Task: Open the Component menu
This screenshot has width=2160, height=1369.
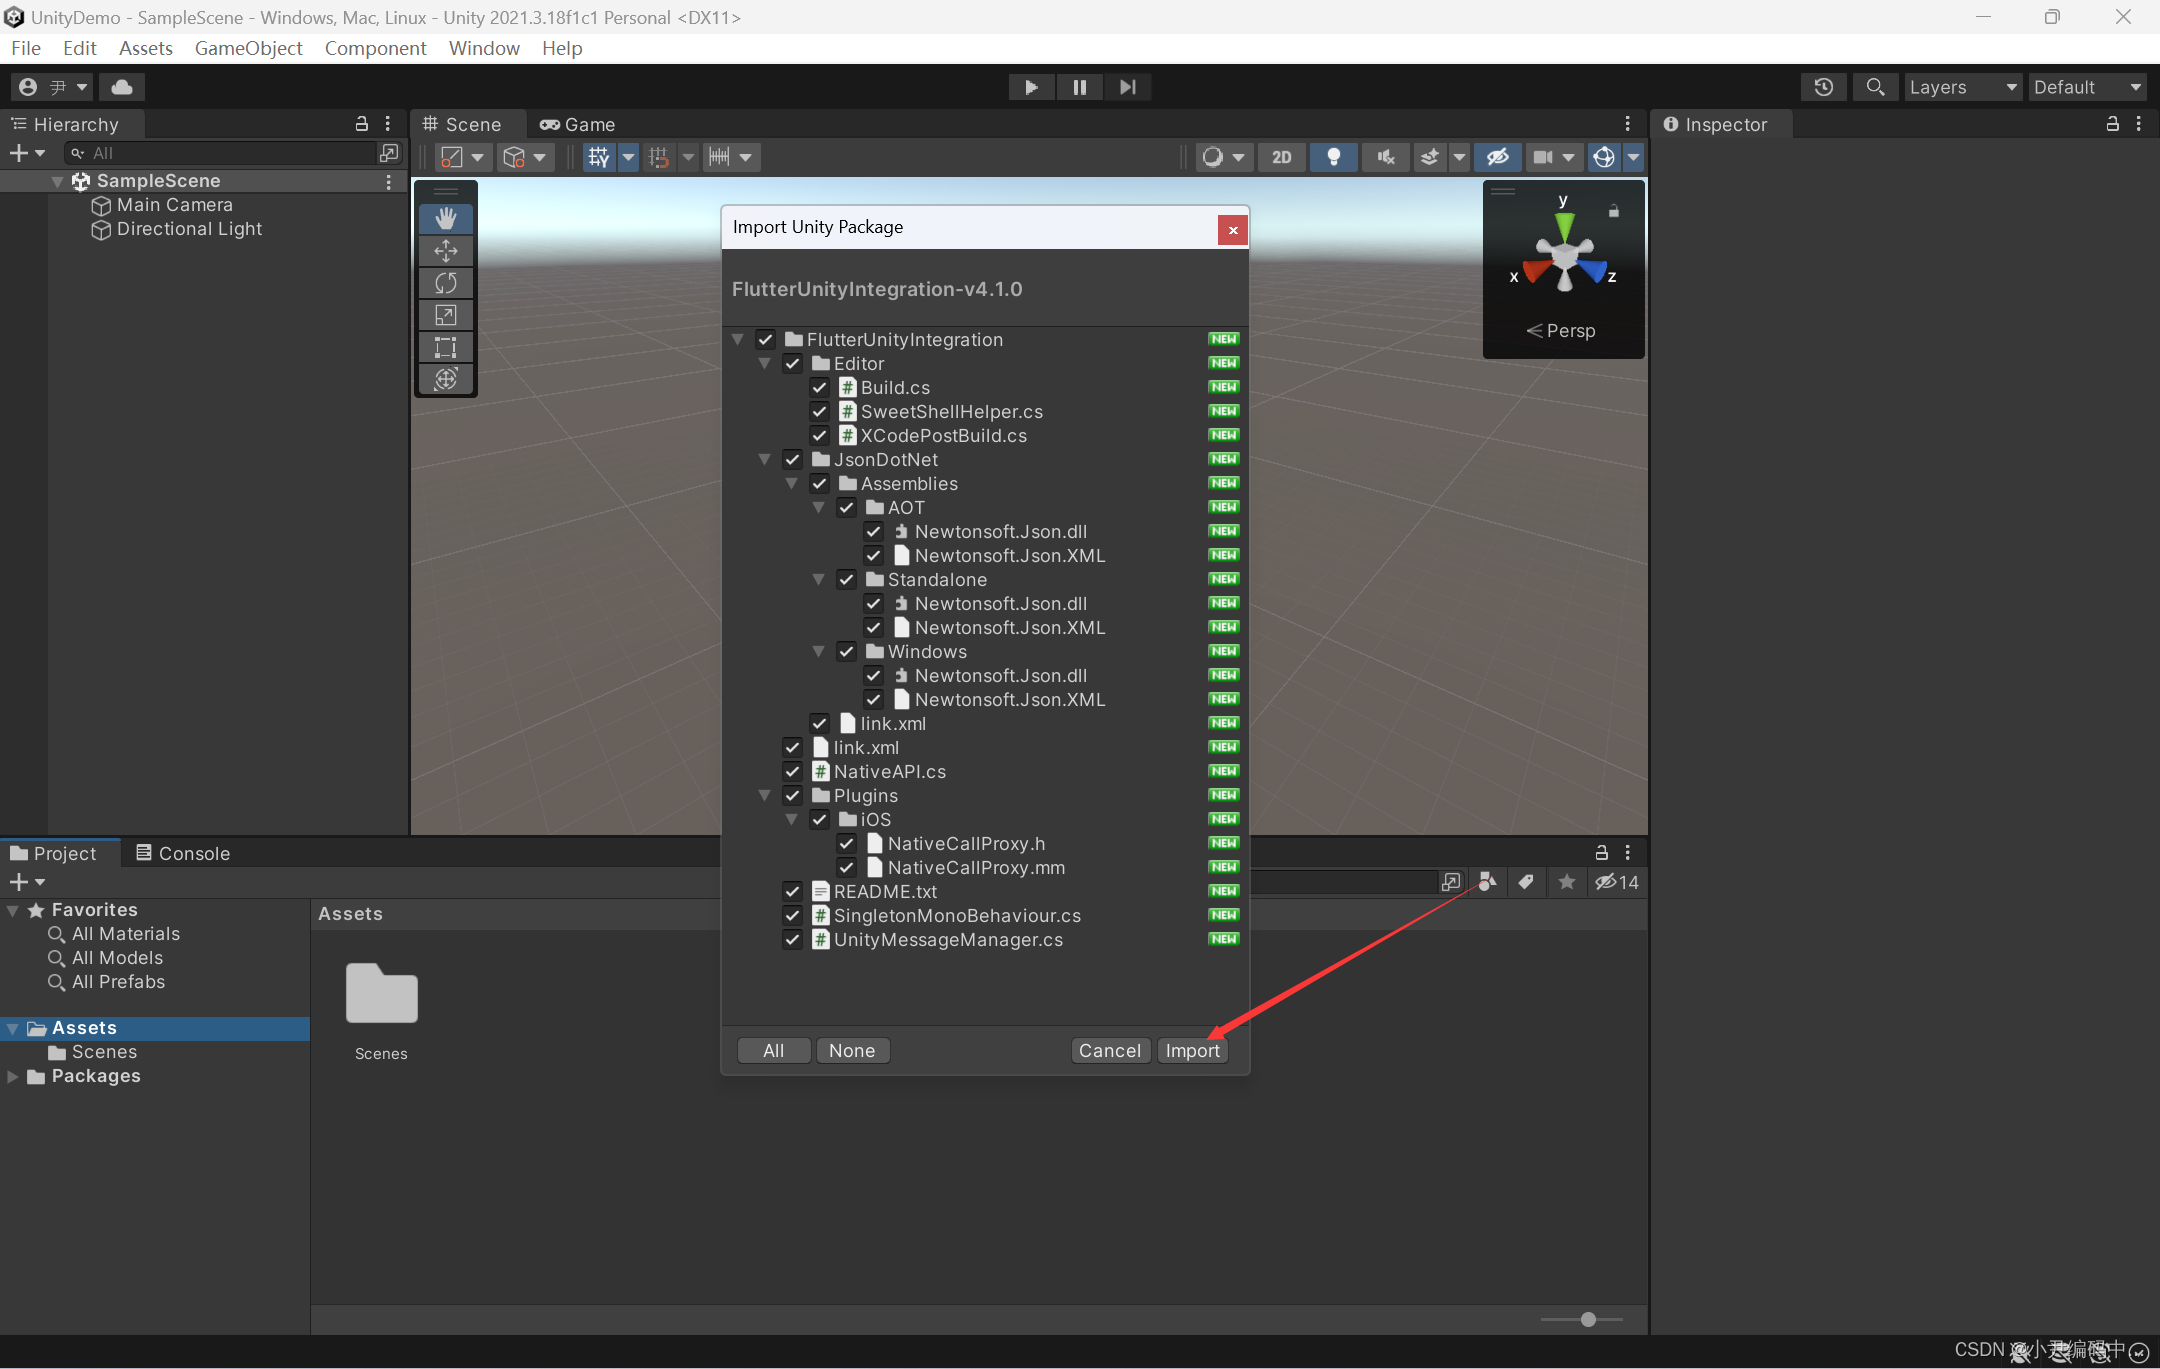Action: [x=375, y=48]
